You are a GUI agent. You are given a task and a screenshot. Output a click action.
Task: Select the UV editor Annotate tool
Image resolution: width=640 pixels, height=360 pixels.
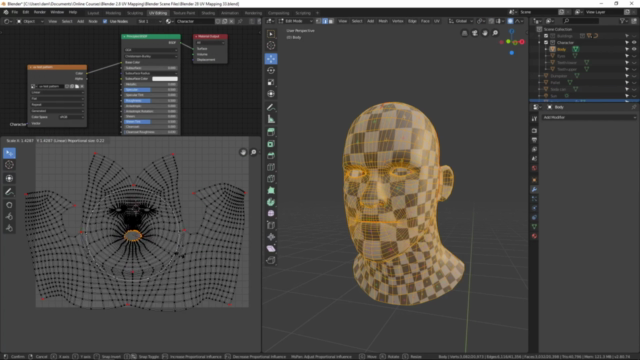[9, 192]
